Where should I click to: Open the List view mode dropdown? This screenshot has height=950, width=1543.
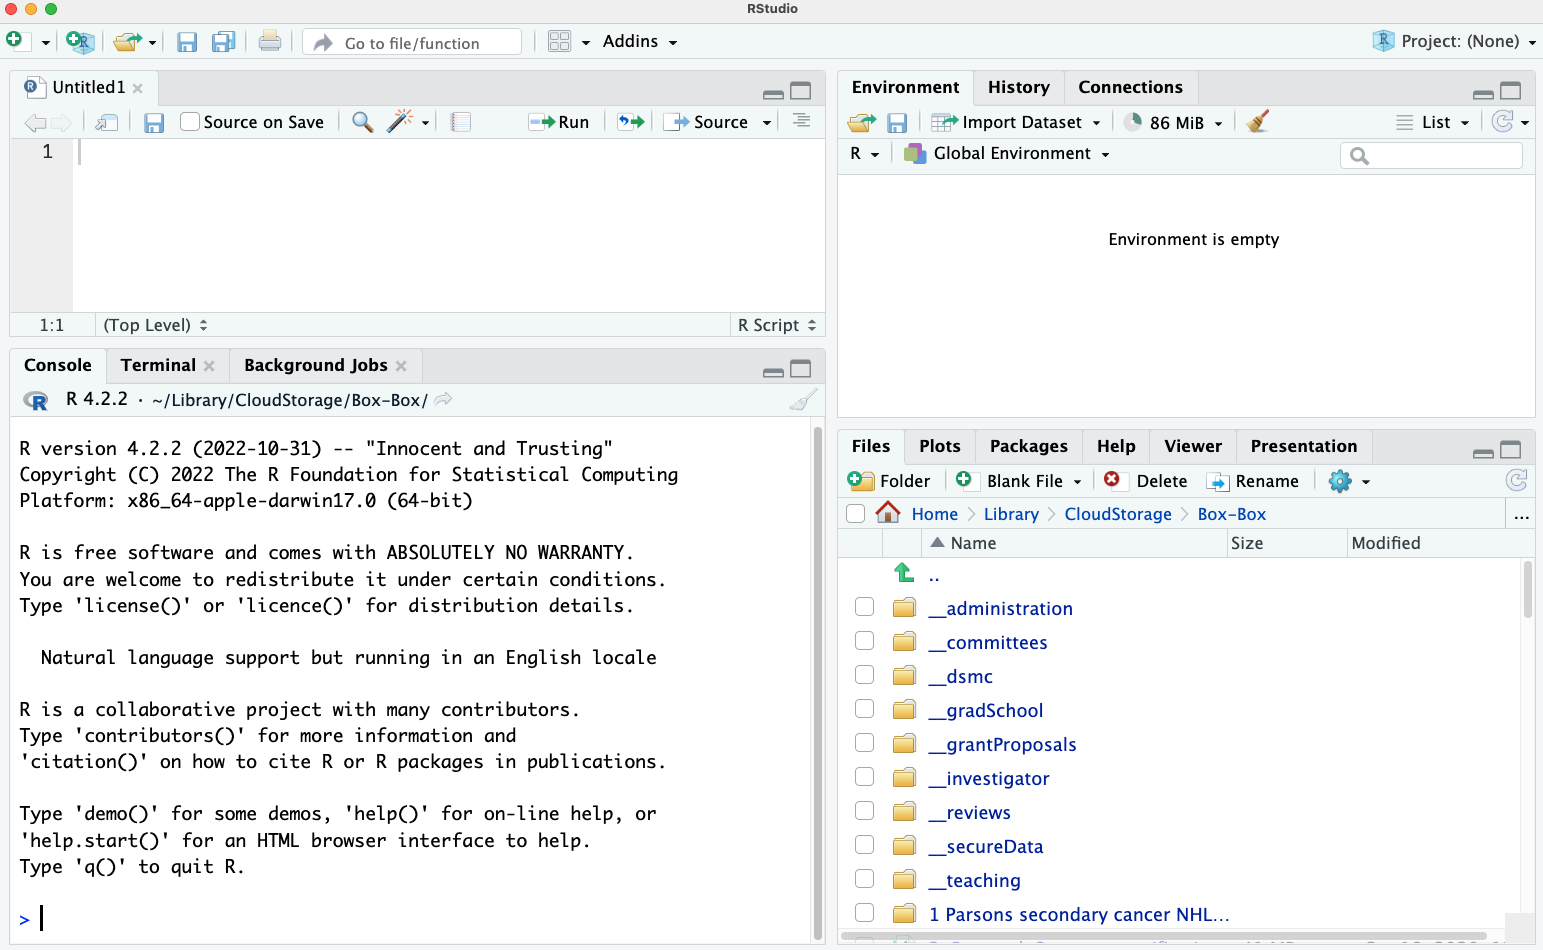click(x=1433, y=122)
